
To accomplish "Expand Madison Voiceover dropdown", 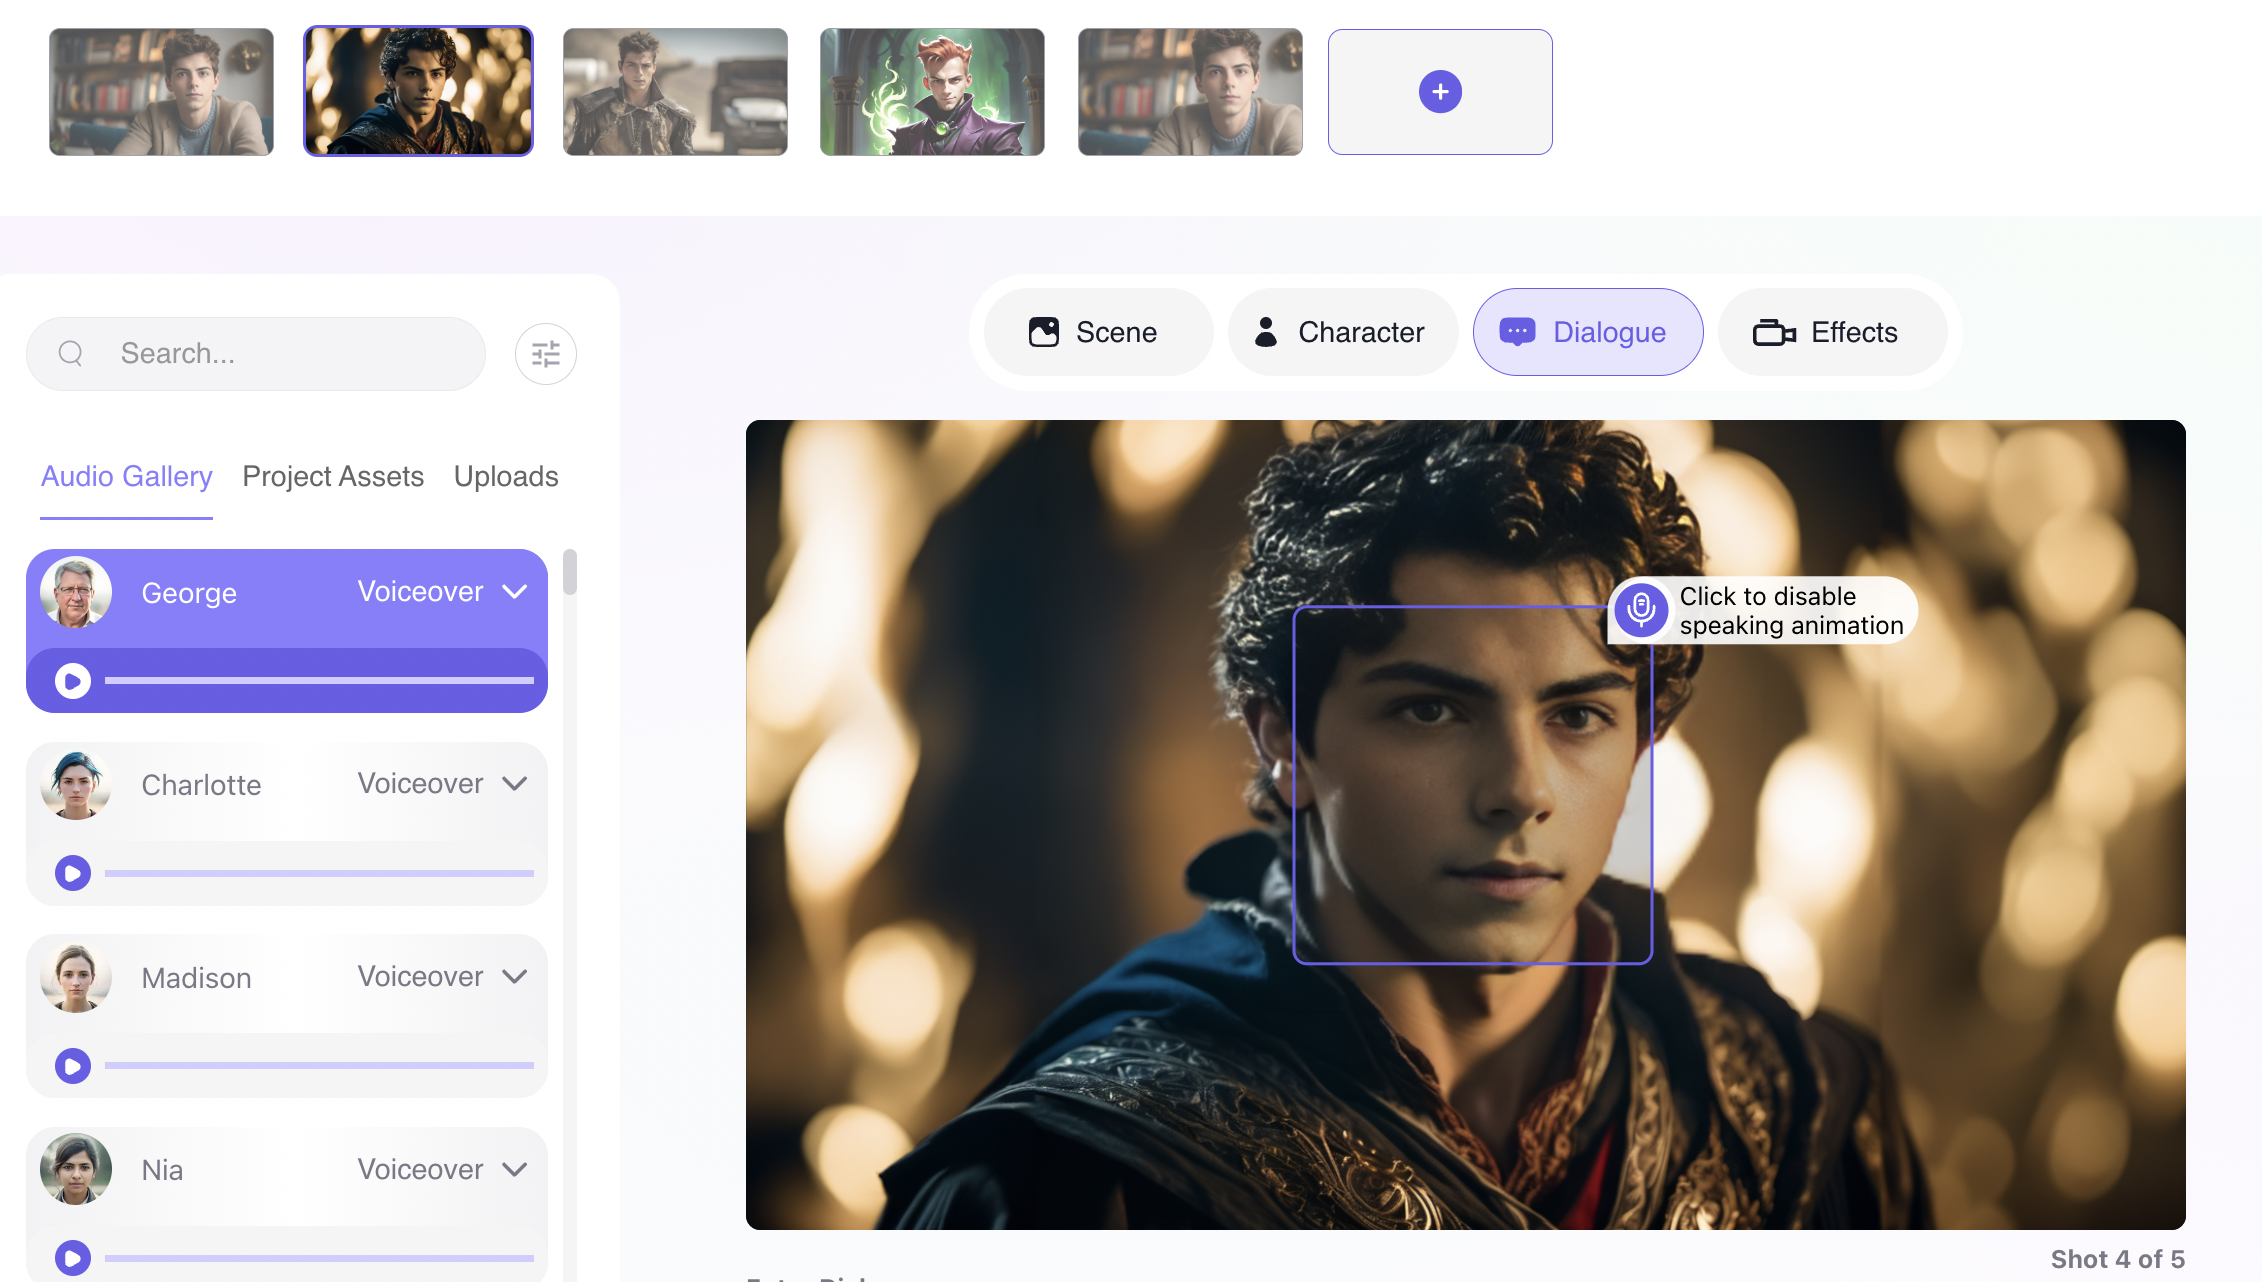I will tap(515, 977).
